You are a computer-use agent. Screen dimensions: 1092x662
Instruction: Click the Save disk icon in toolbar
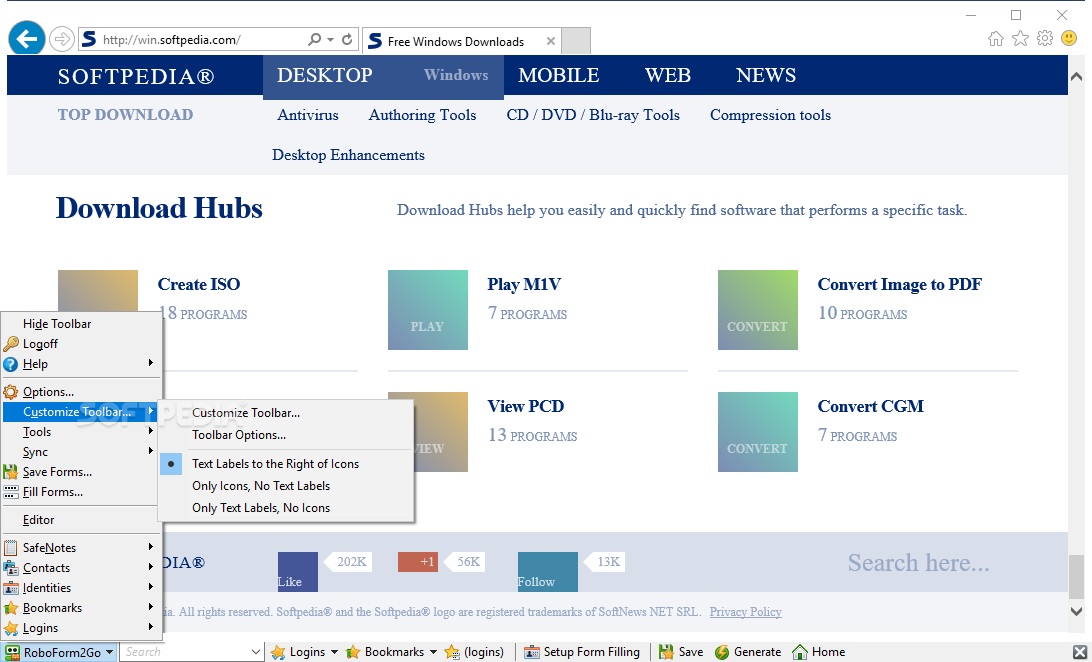coord(666,652)
